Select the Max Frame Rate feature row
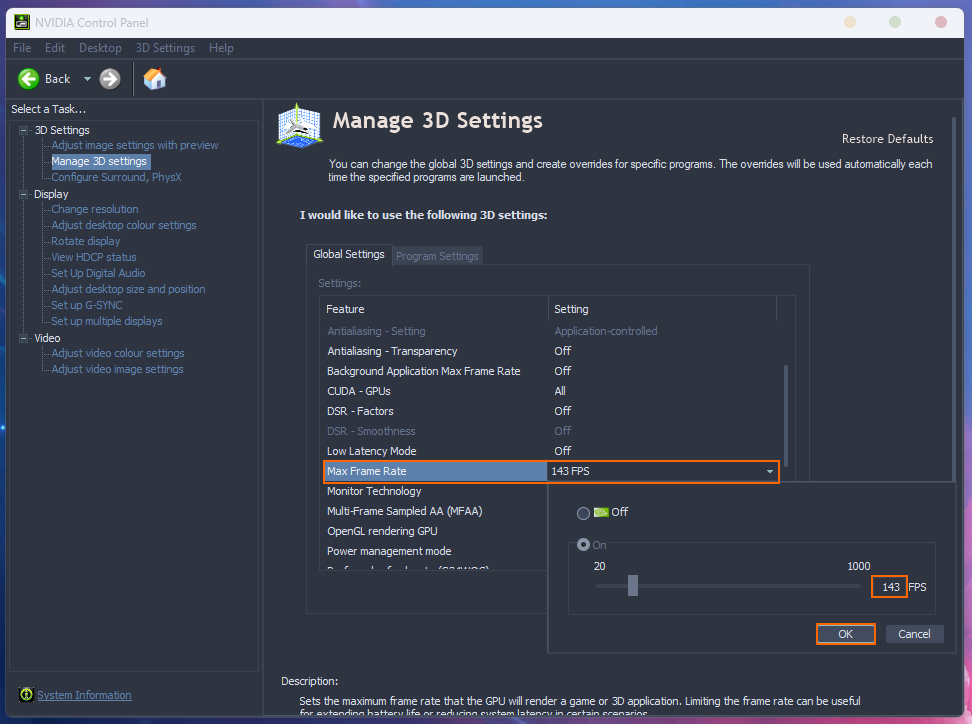972x724 pixels. [435, 471]
